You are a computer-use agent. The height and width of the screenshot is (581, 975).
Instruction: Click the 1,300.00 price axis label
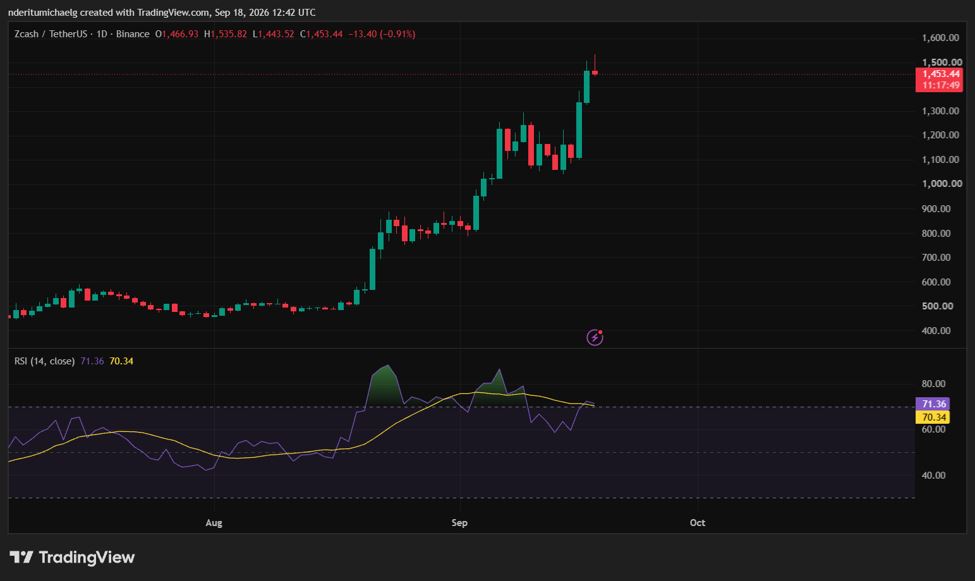pos(940,111)
